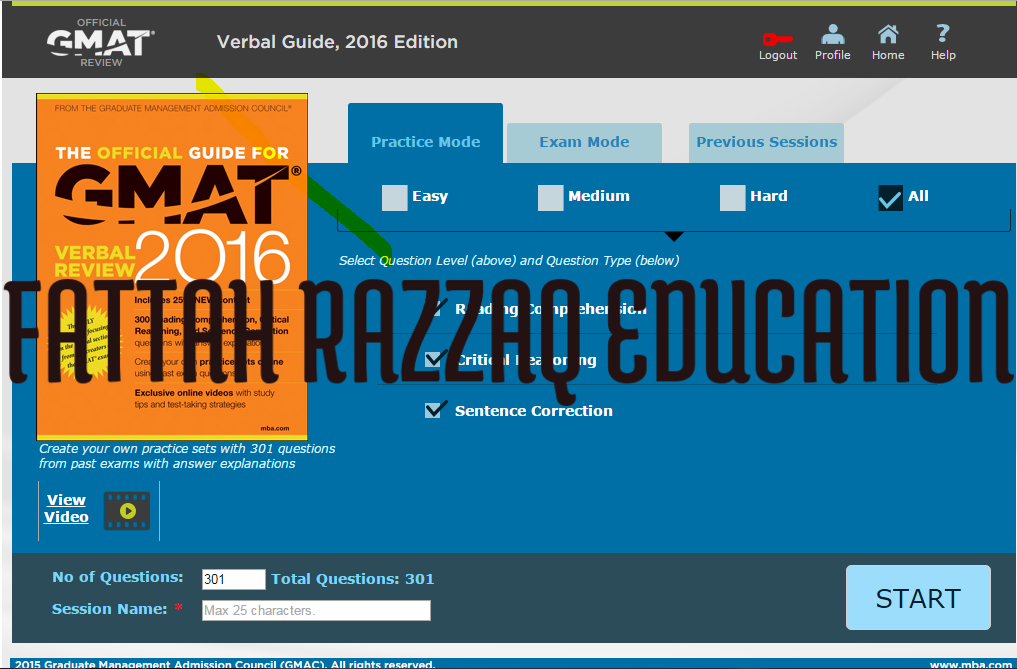
Task: Open the Profile person icon
Action: (x=833, y=34)
